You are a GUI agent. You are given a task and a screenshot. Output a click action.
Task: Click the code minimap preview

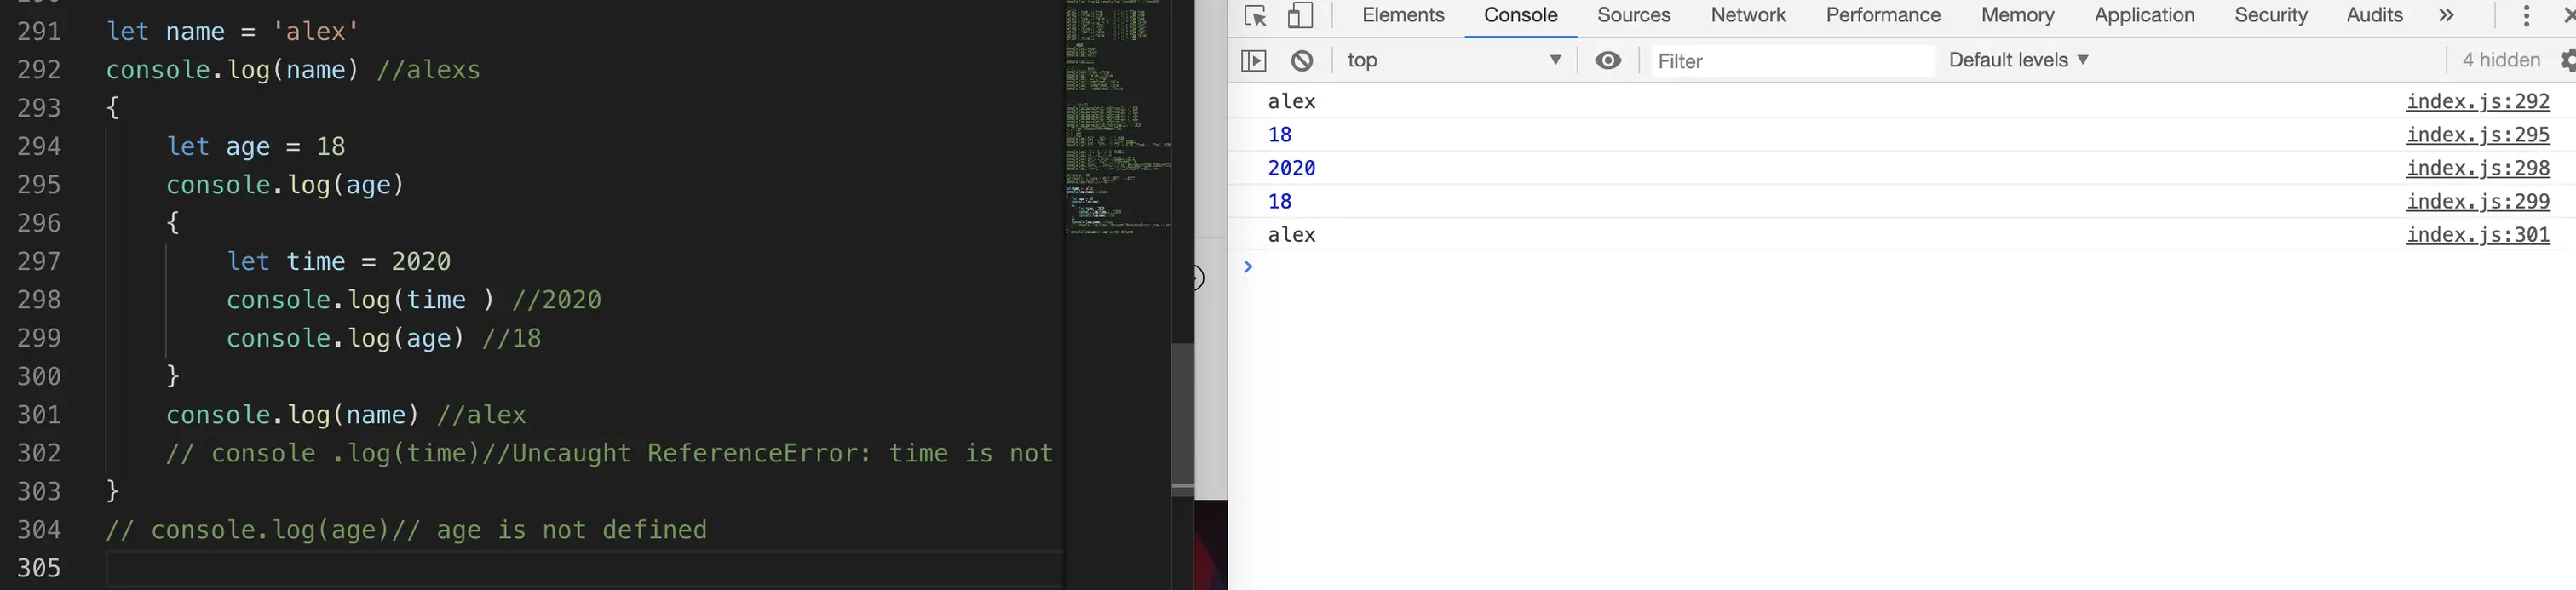[x=1118, y=117]
